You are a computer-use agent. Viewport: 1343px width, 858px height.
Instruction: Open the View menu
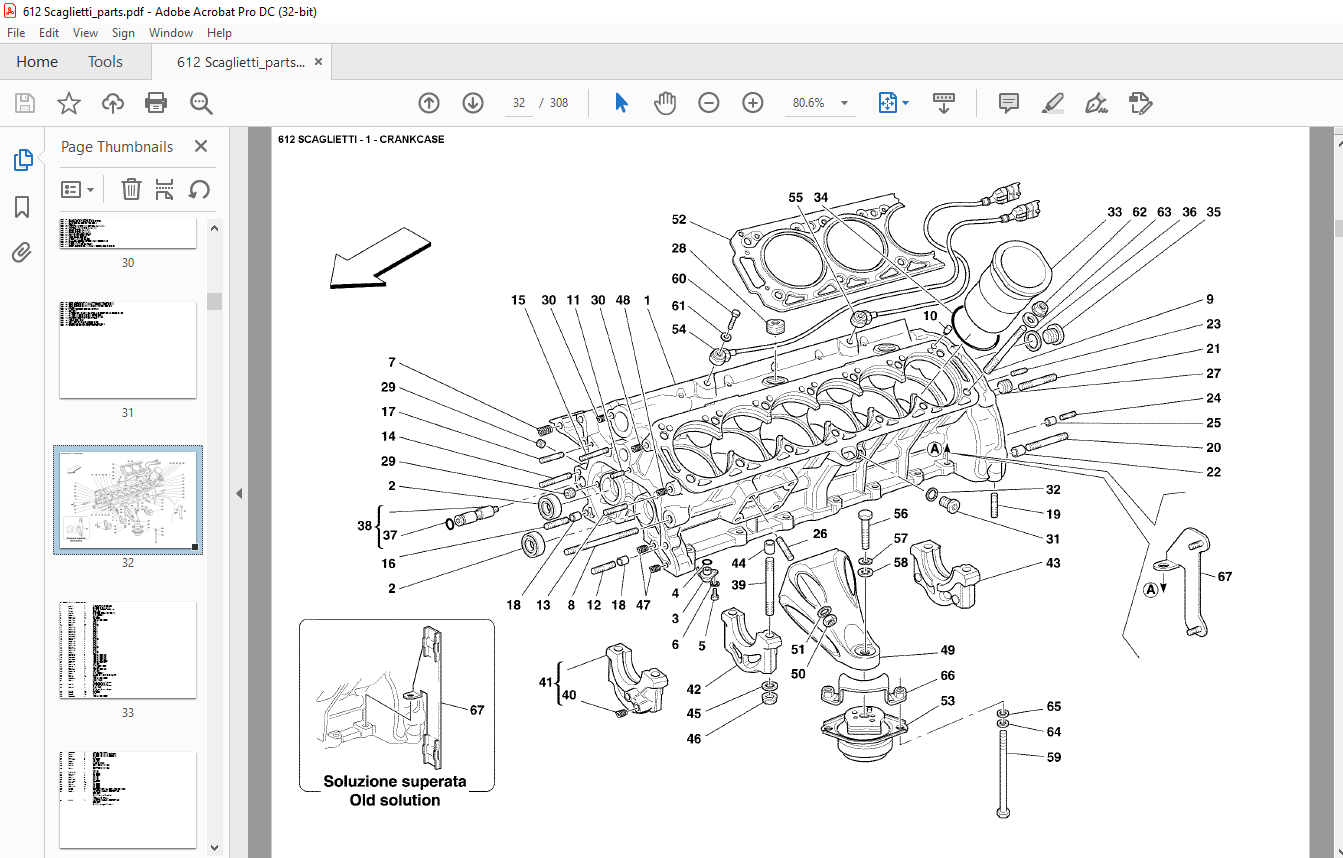click(86, 33)
